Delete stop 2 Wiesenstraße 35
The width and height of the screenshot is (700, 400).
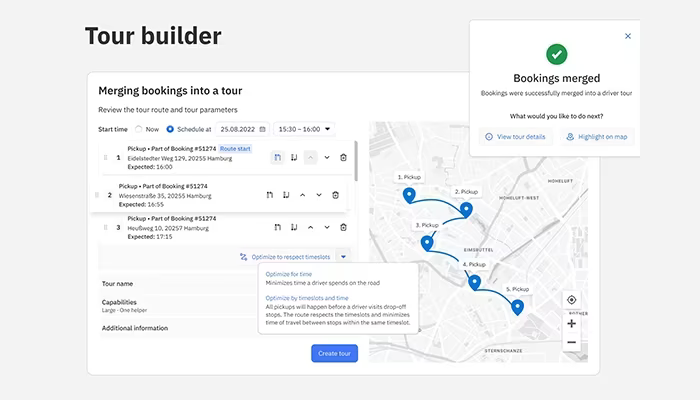335,195
